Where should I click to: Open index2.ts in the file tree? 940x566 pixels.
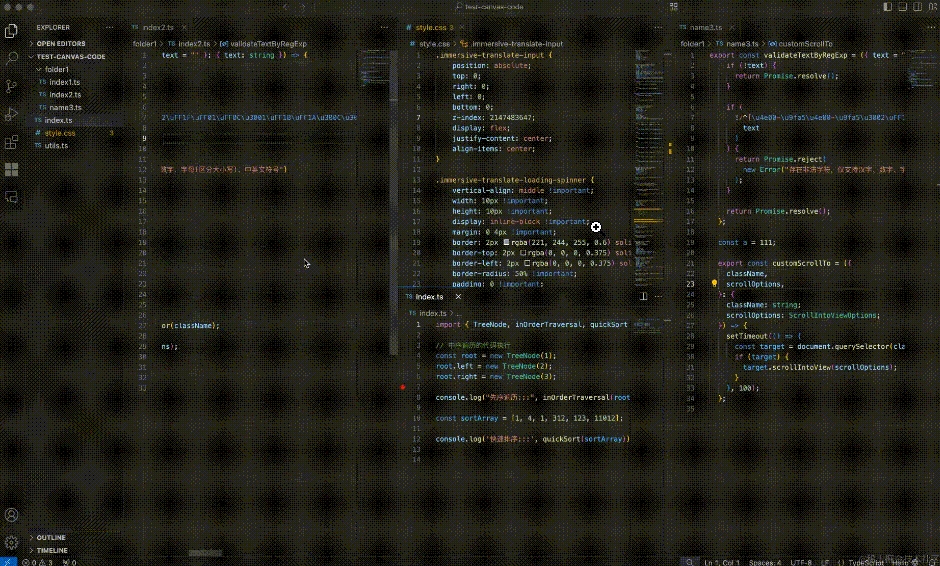pyautogui.click(x=65, y=95)
